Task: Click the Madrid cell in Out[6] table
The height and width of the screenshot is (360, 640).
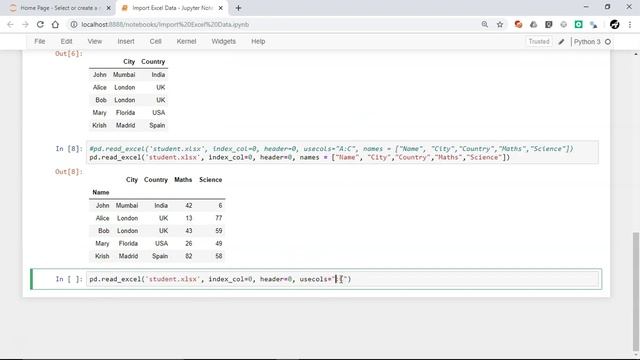Action: pos(125,125)
